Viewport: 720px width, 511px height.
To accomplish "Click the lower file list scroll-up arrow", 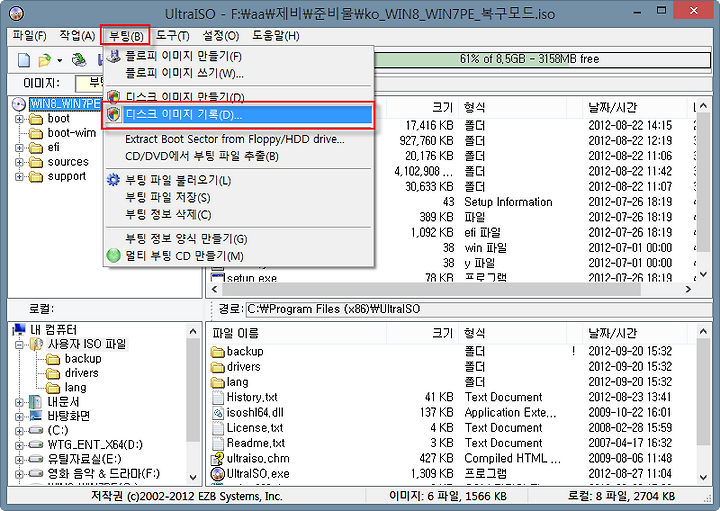I will 703,331.
